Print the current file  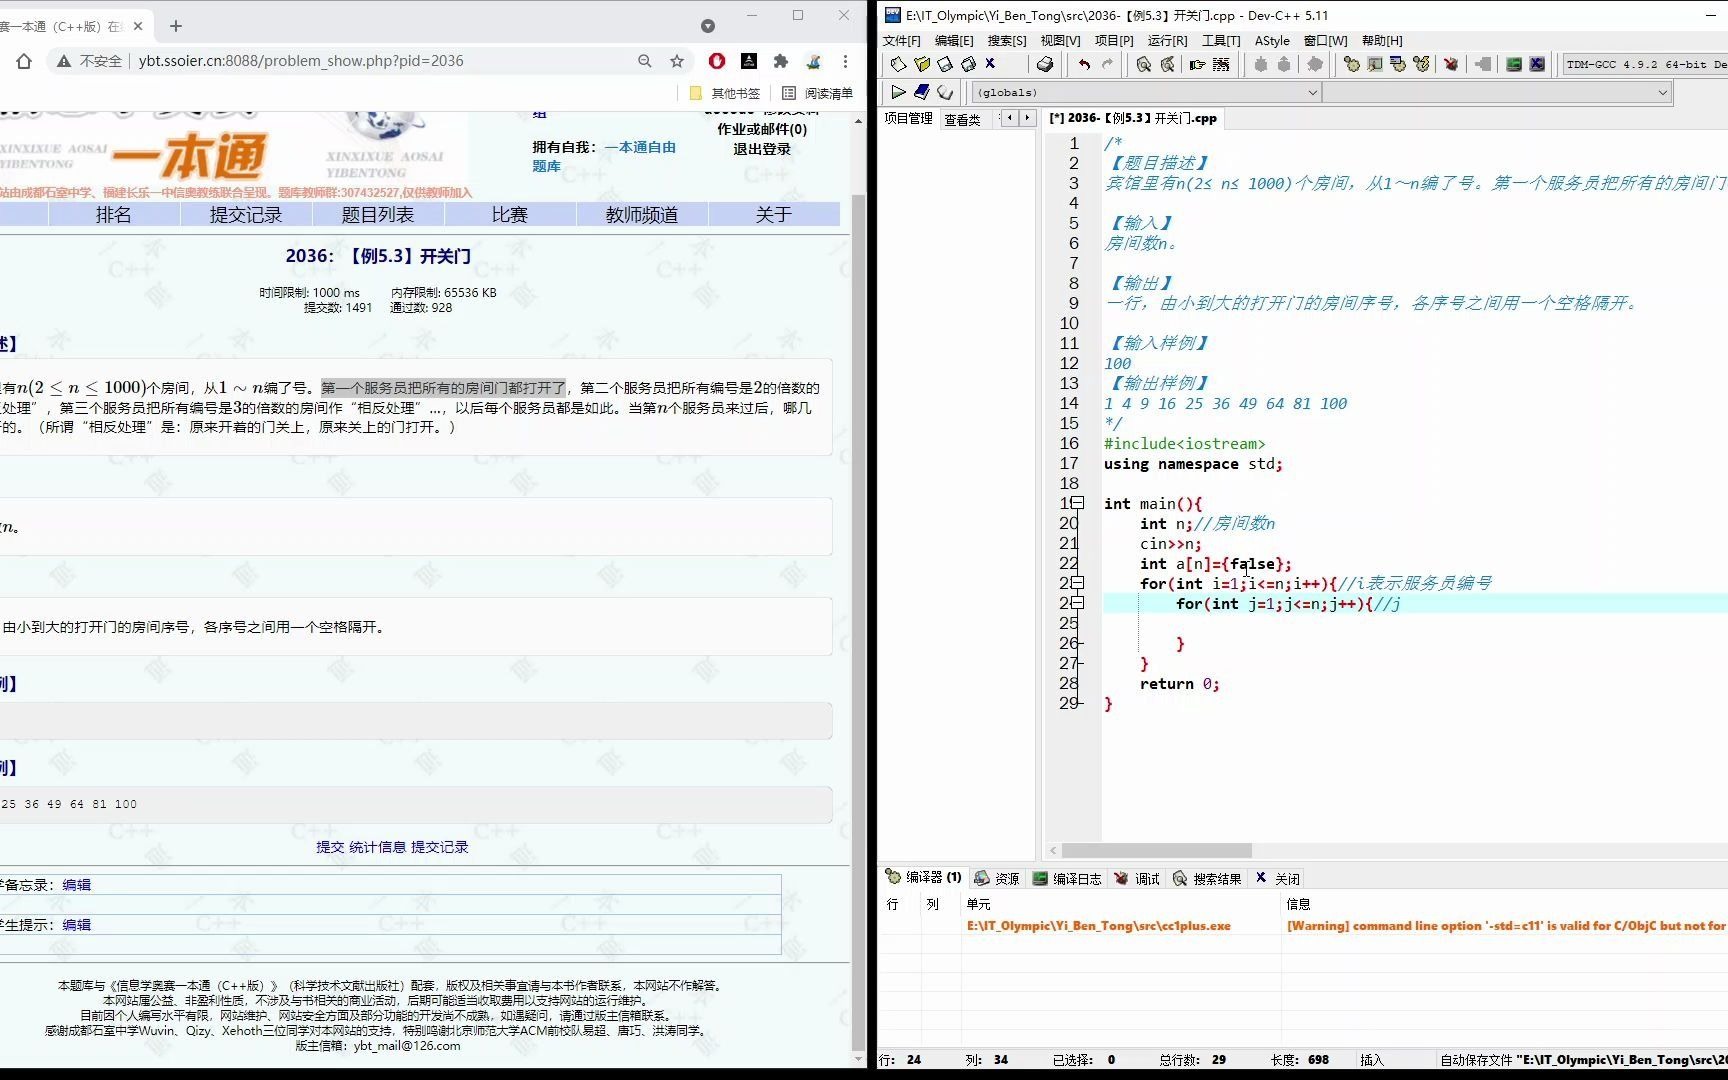click(x=1046, y=63)
